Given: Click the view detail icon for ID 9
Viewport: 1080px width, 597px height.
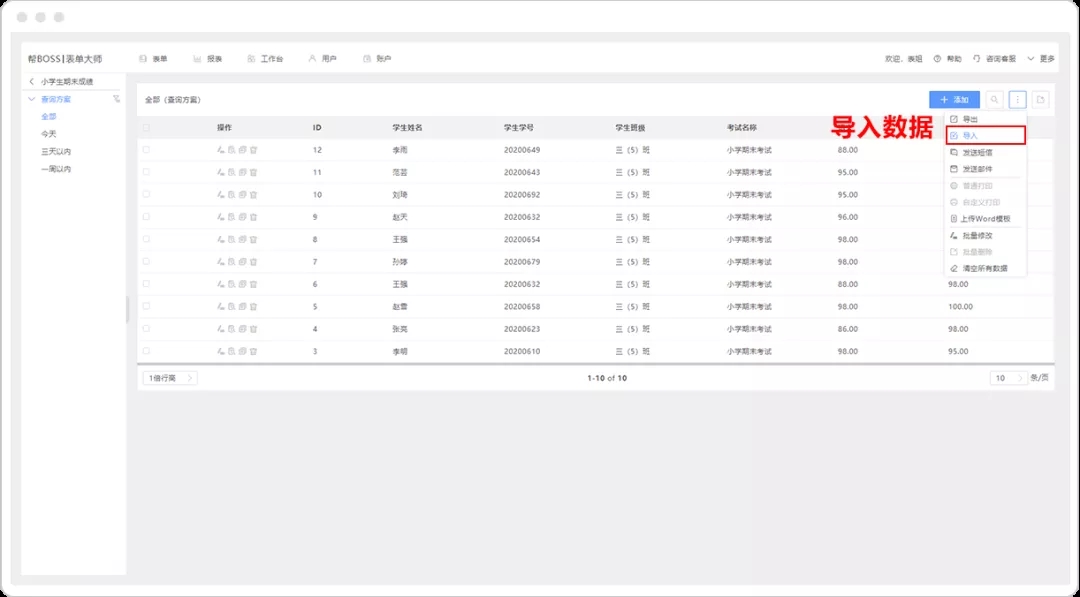Looking at the screenshot, I should pyautogui.click(x=231, y=217).
